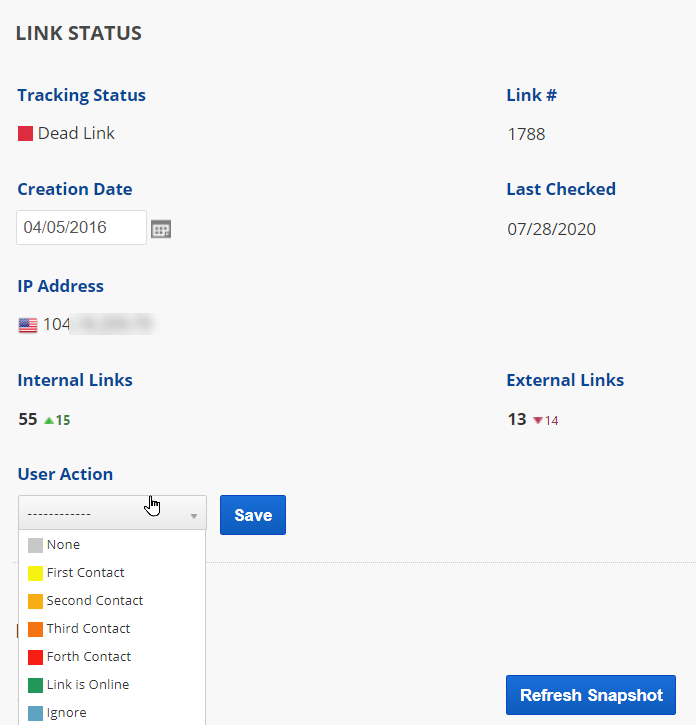Click the US flag icon beside IP address
This screenshot has width=696, height=725.
pos(27,325)
